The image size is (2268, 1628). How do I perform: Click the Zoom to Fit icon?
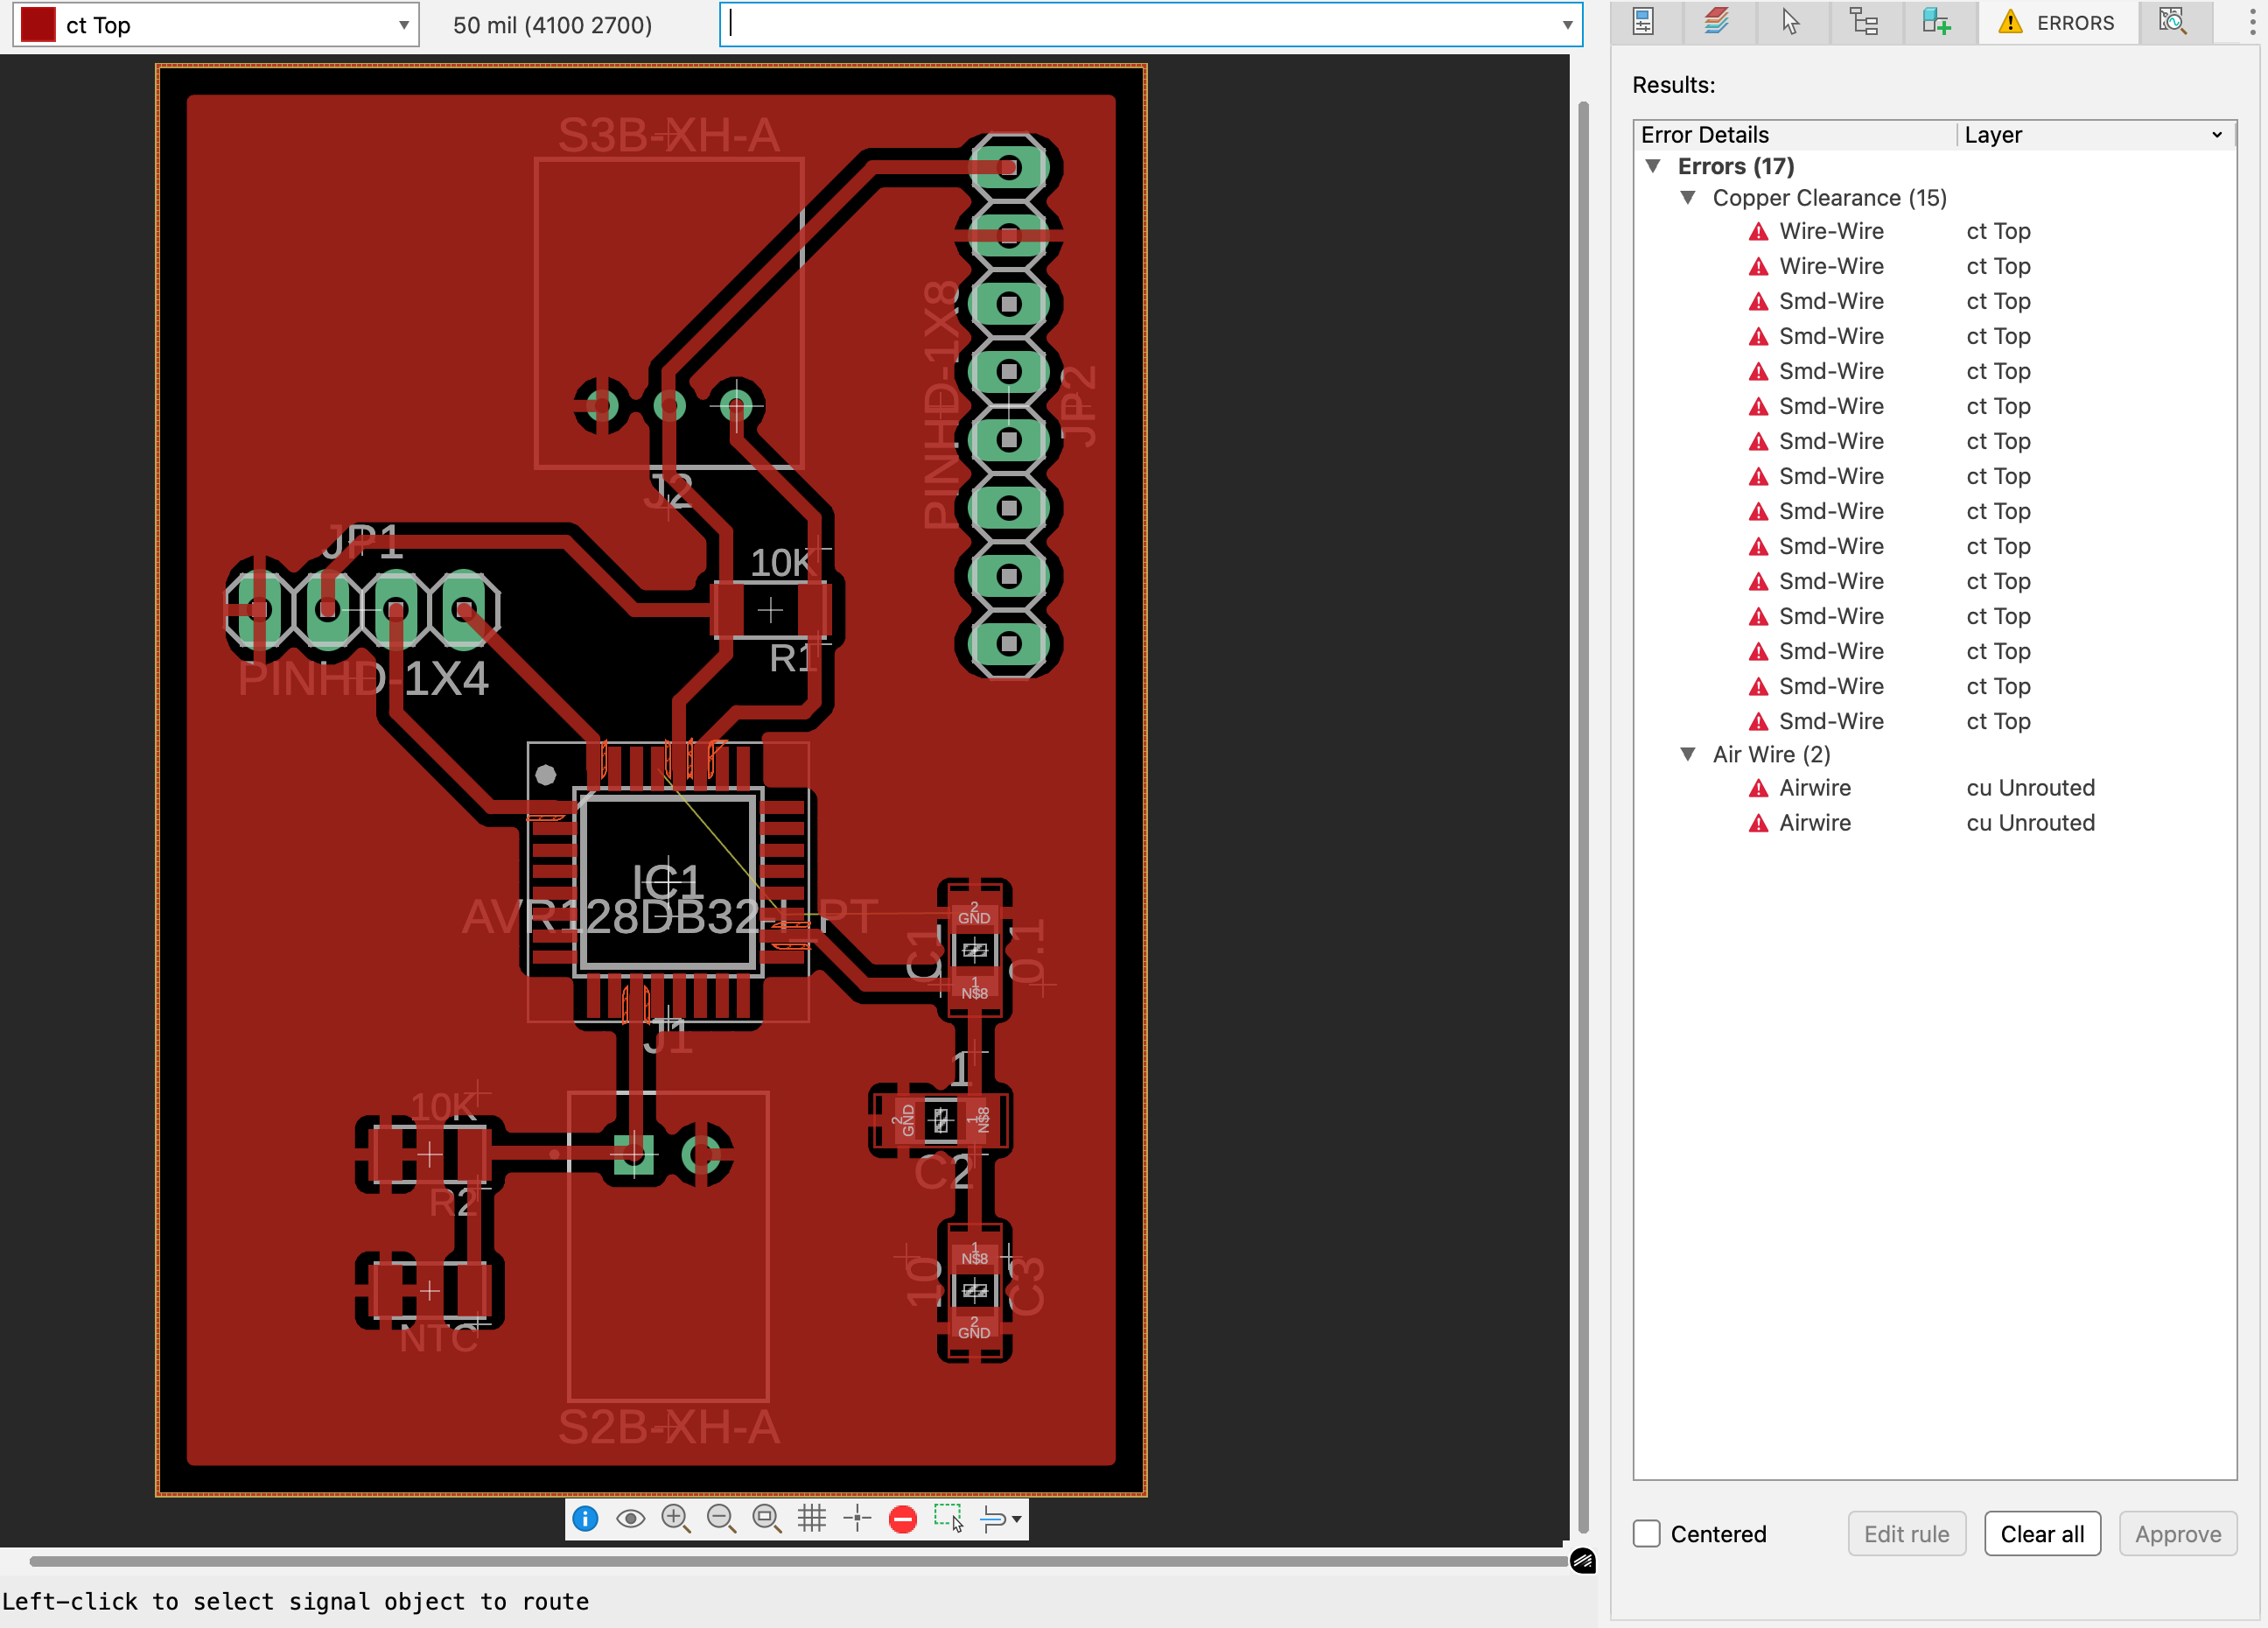click(766, 1519)
